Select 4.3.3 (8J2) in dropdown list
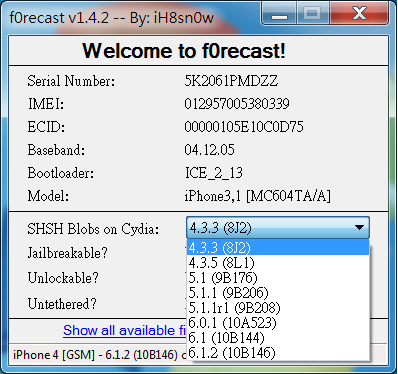Image resolution: width=398 pixels, height=374 pixels. [x=278, y=248]
